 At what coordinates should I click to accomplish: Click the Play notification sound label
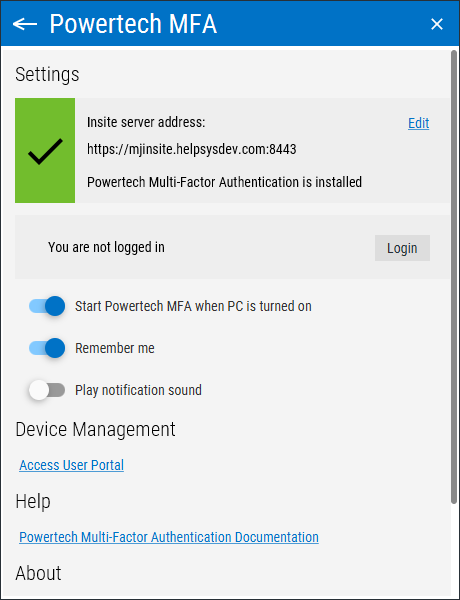pos(138,390)
